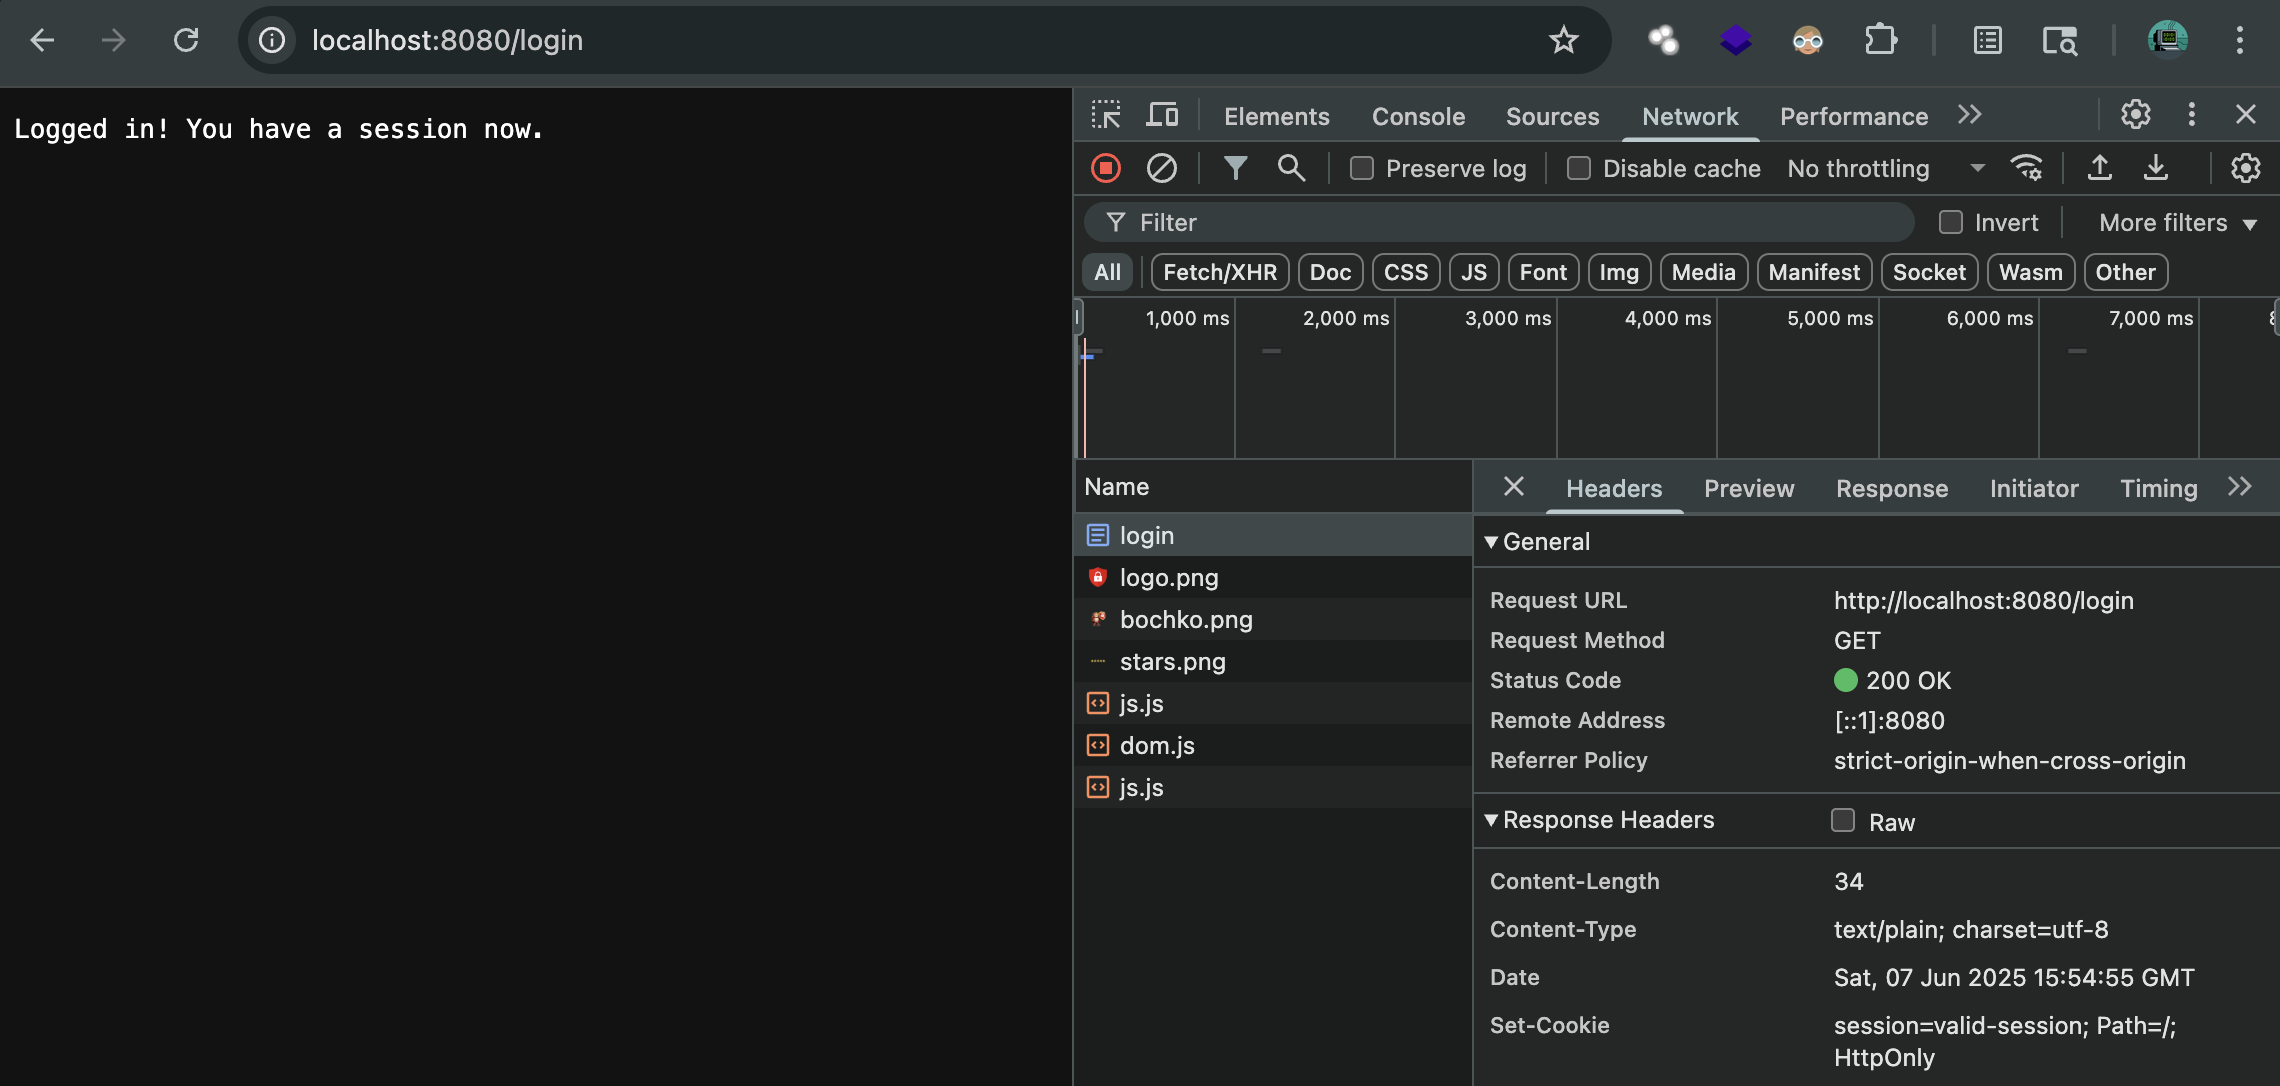Image resolution: width=2280 pixels, height=1086 pixels.
Task: Clear the network log
Action: 1161,168
